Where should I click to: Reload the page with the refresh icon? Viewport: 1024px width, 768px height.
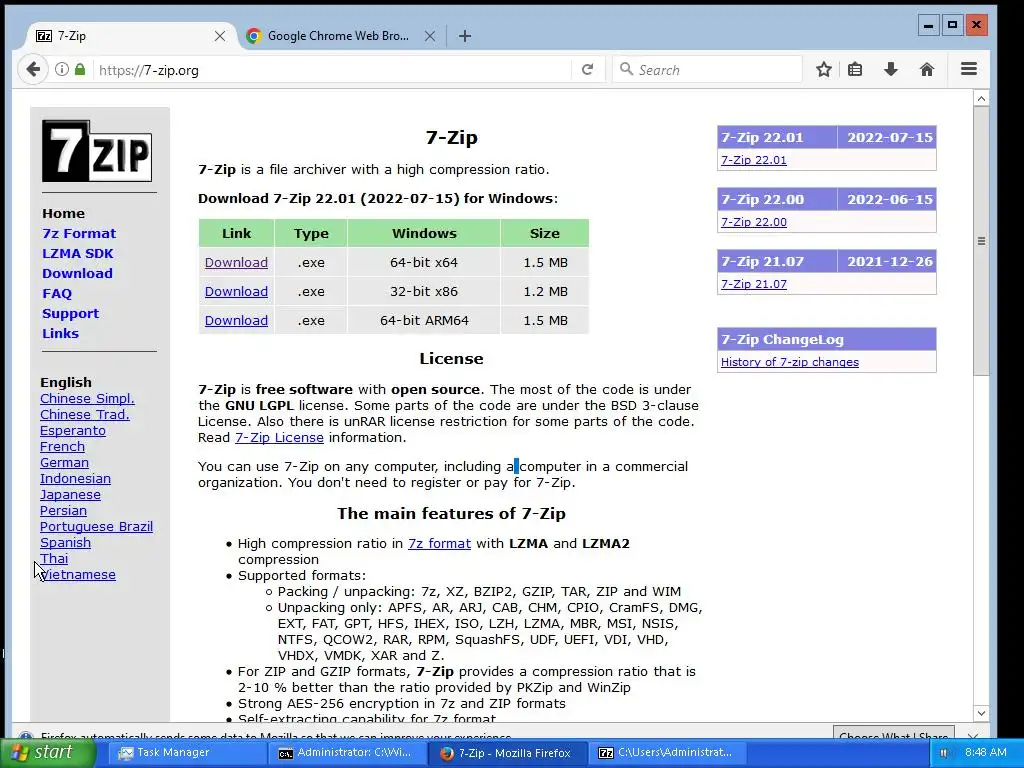587,69
